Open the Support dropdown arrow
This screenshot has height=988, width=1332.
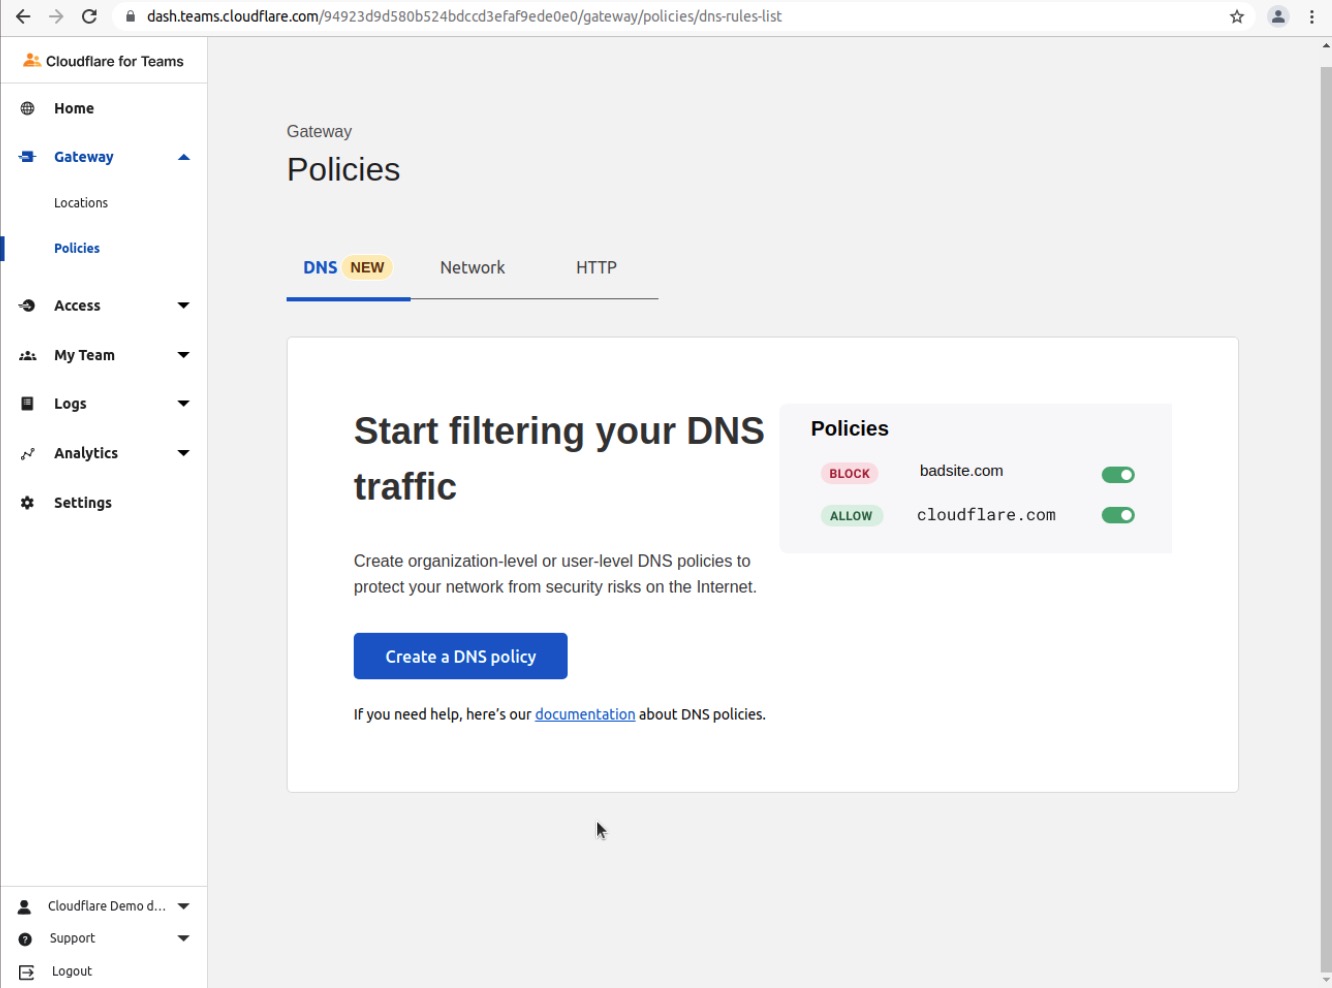coord(184,938)
